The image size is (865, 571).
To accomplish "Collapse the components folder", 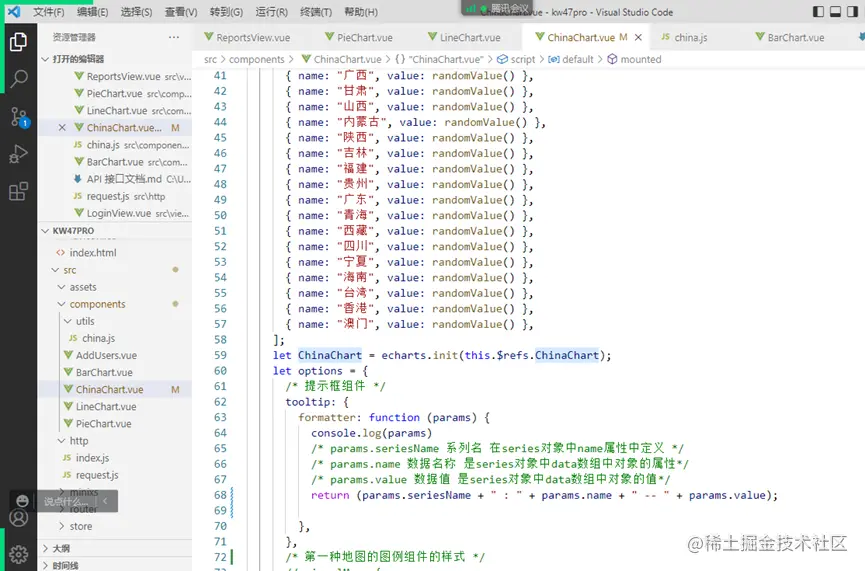I will click(97, 304).
